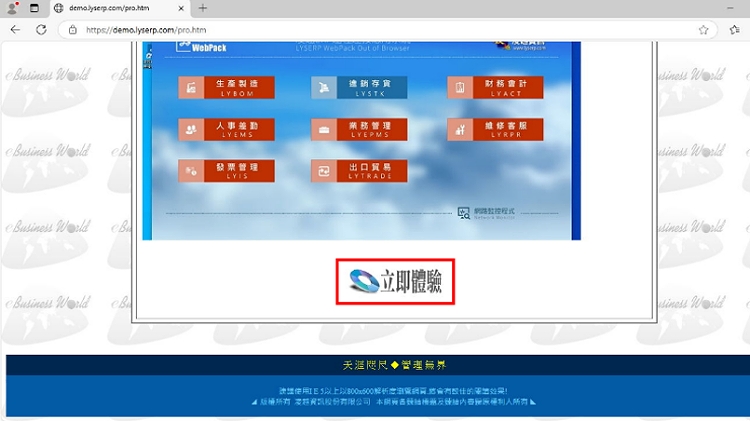This screenshot has width=750, height=421.
Task: Open the 業務管理 LYEPMS module tile
Action: click(x=359, y=129)
